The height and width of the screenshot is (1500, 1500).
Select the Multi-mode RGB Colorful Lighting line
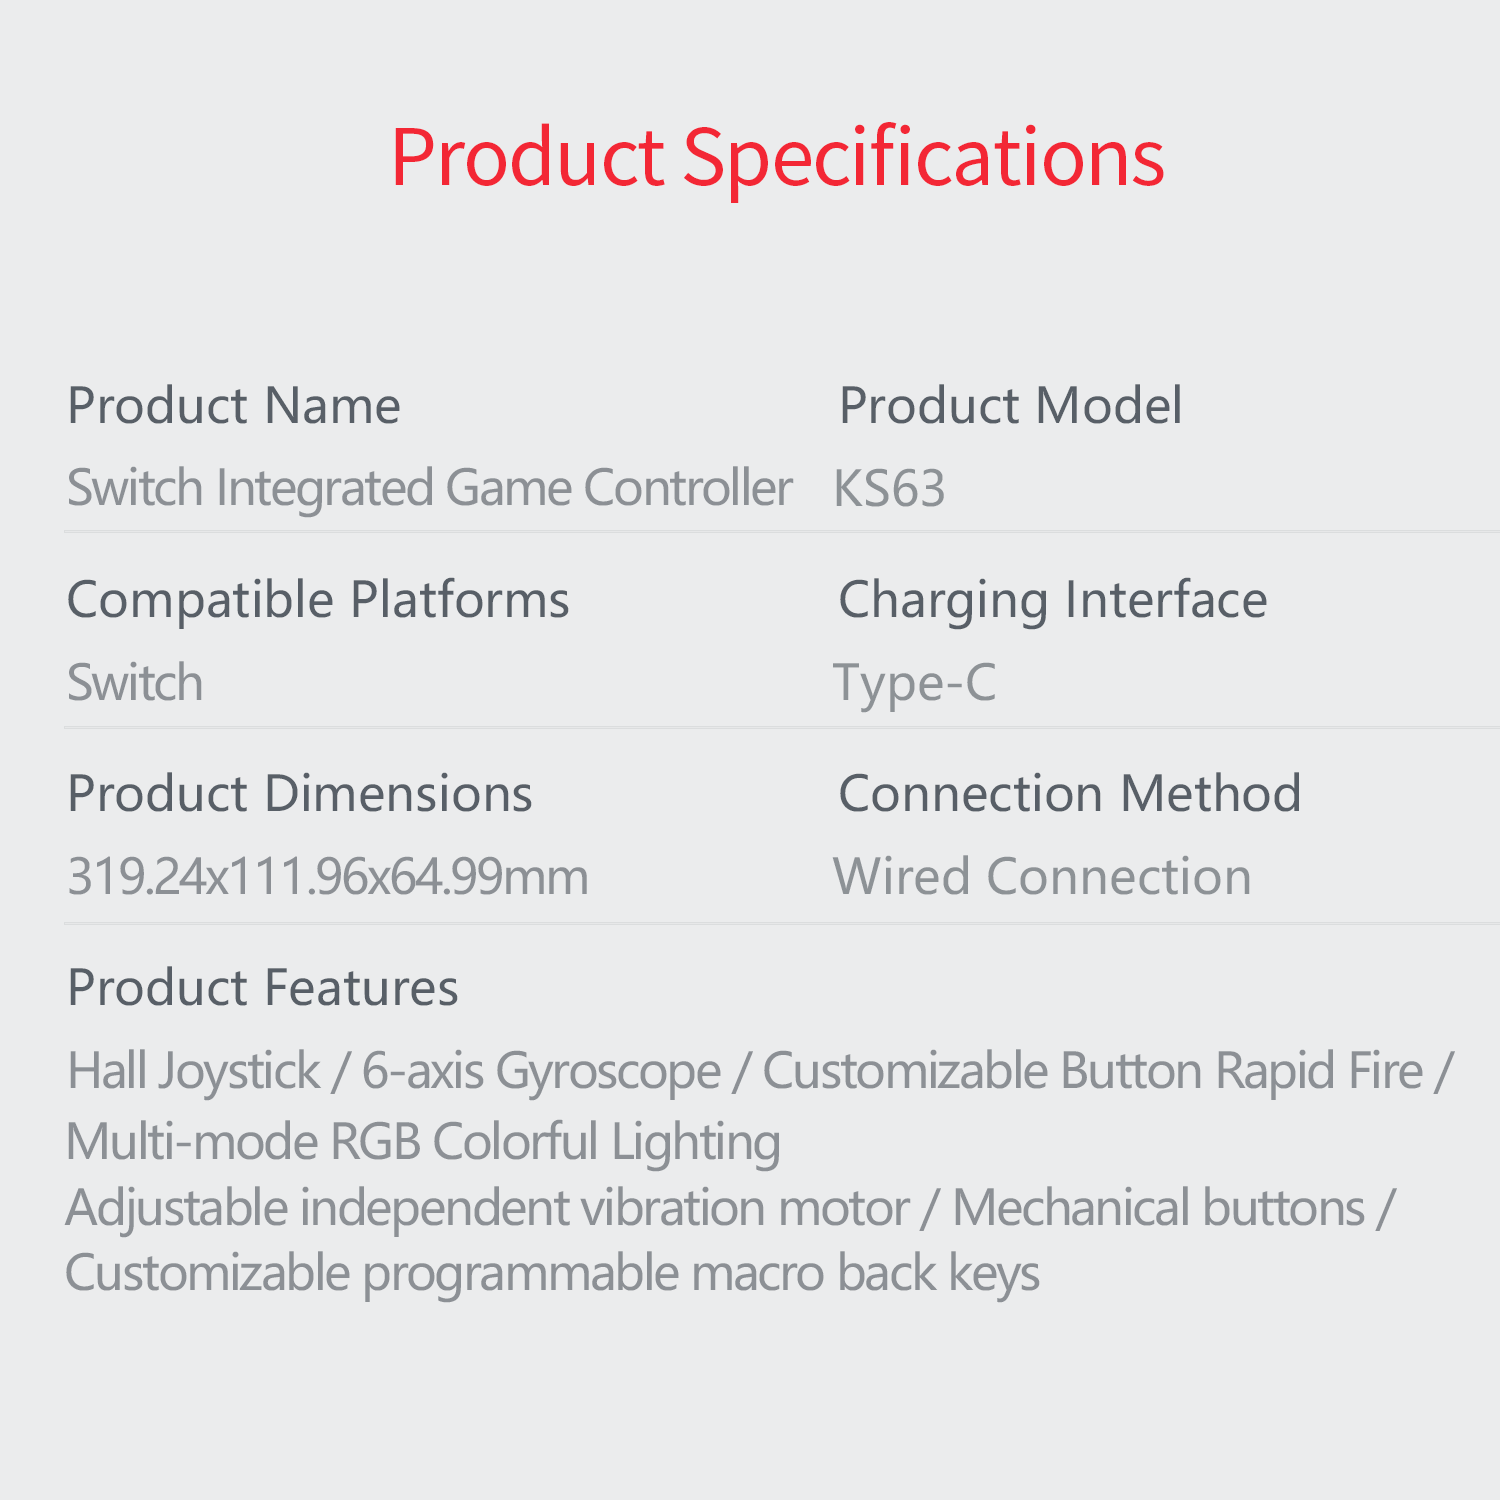coord(423,1142)
